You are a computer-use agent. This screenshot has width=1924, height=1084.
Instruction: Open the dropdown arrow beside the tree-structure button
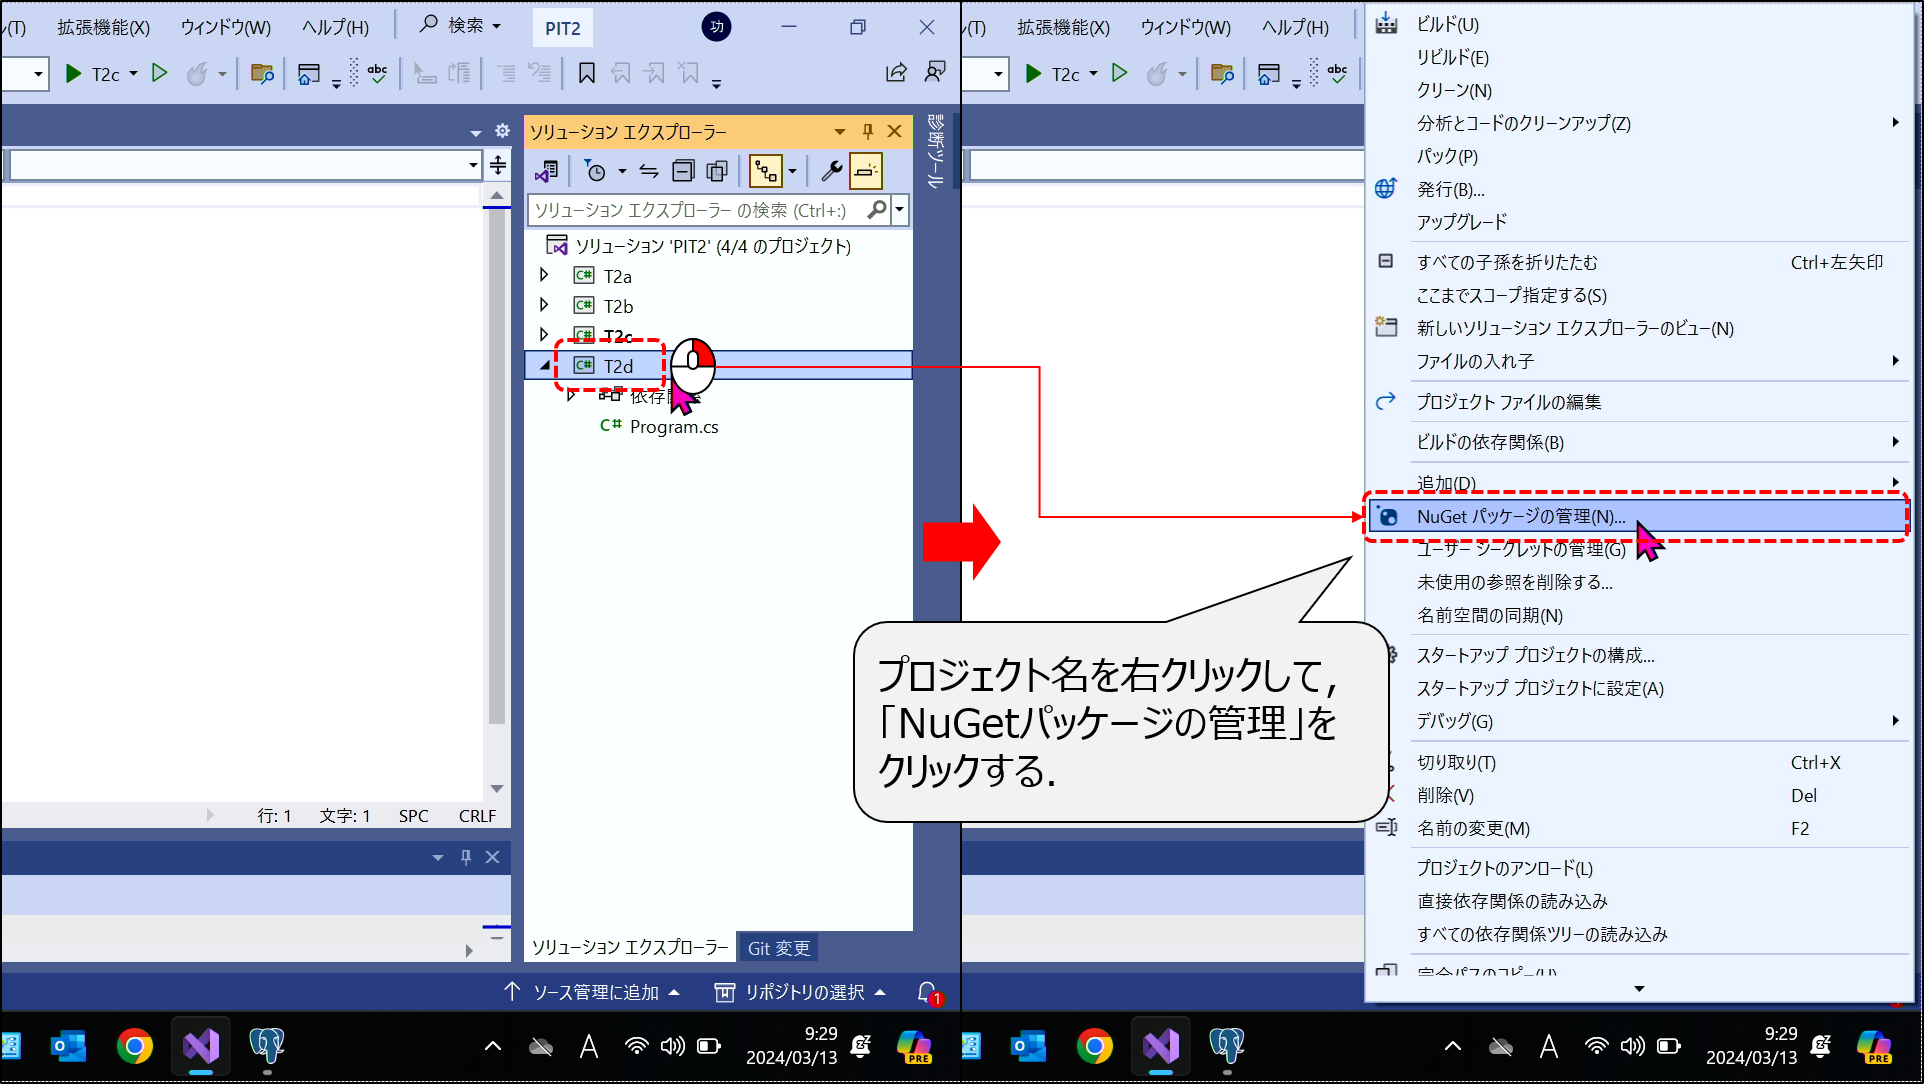pyautogui.click(x=792, y=172)
